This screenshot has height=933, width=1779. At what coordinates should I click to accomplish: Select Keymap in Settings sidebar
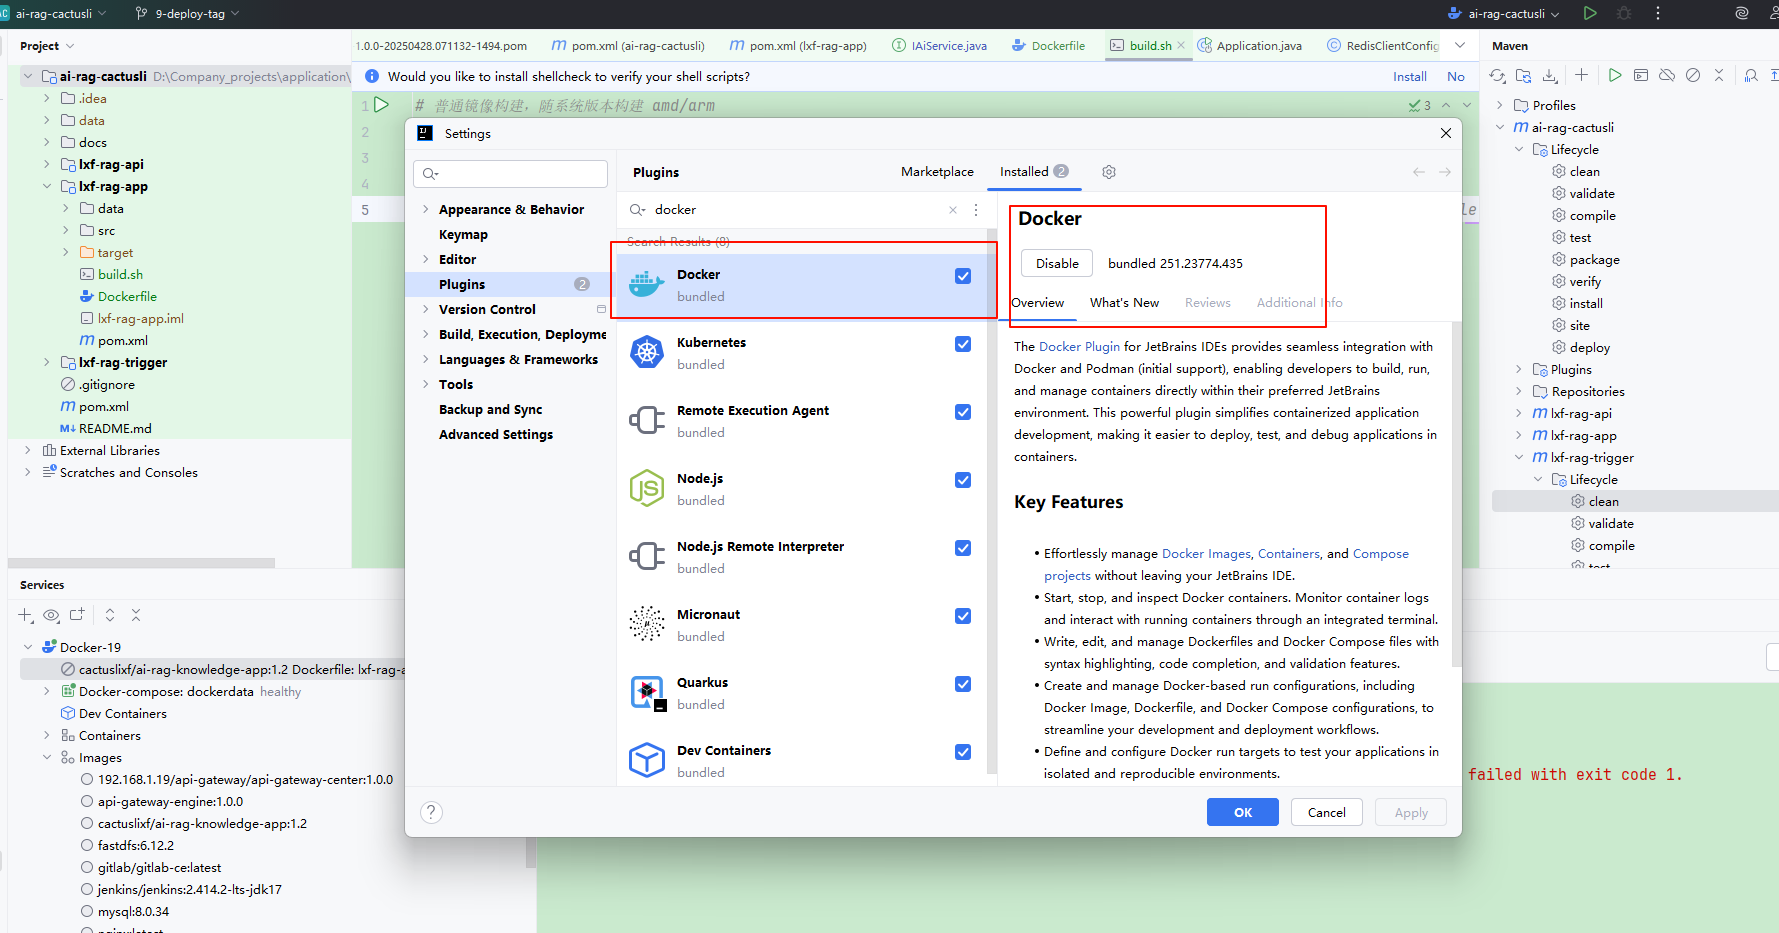[463, 234]
